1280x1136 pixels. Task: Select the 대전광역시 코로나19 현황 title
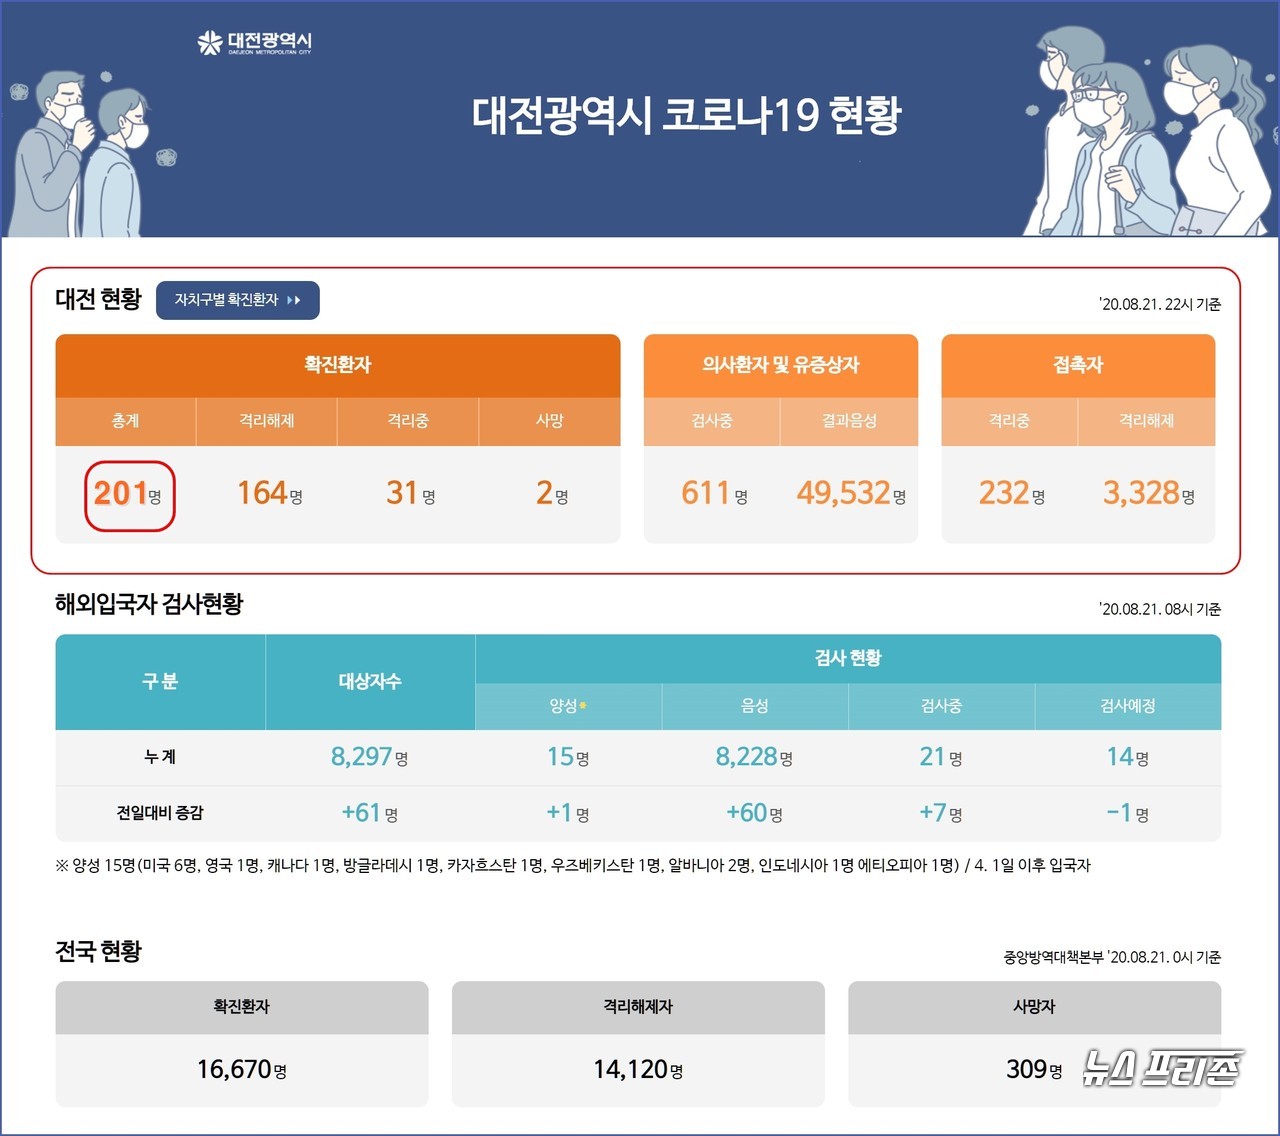pos(686,115)
